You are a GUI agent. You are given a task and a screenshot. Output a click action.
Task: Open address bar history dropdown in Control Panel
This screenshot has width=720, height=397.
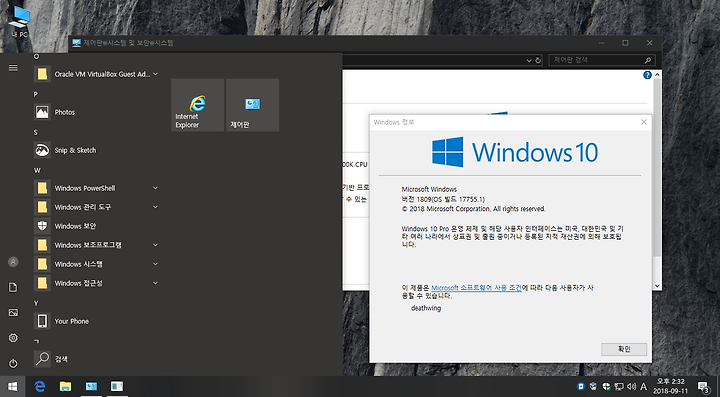(529, 60)
